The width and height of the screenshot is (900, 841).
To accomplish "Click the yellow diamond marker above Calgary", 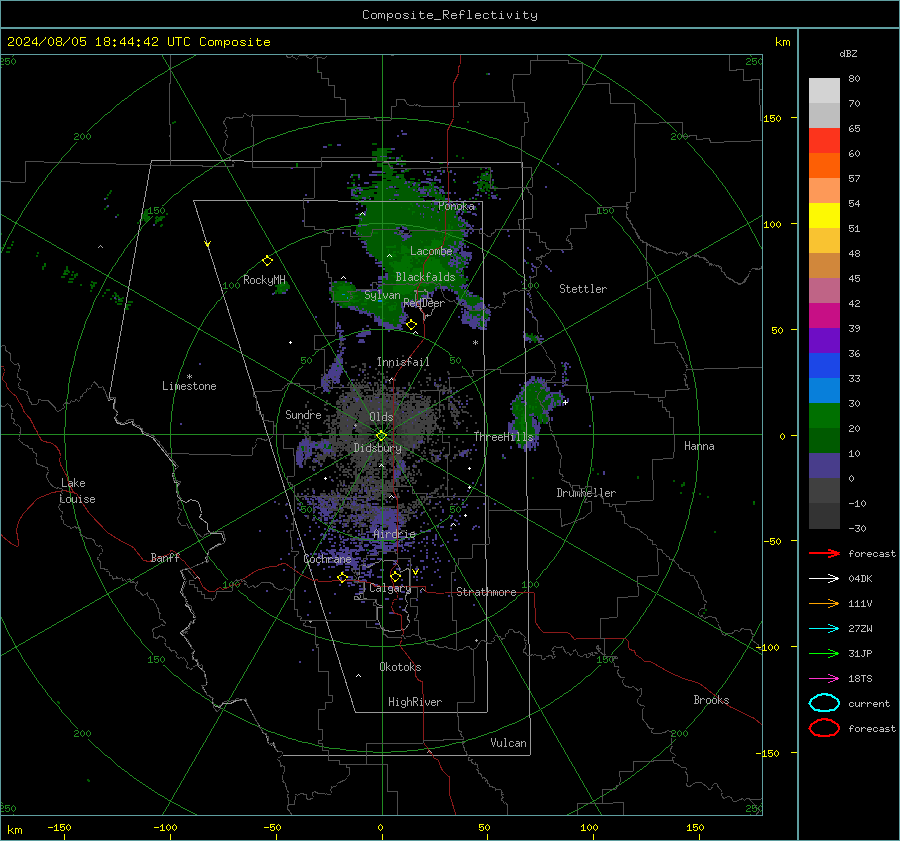I will coord(395,576).
